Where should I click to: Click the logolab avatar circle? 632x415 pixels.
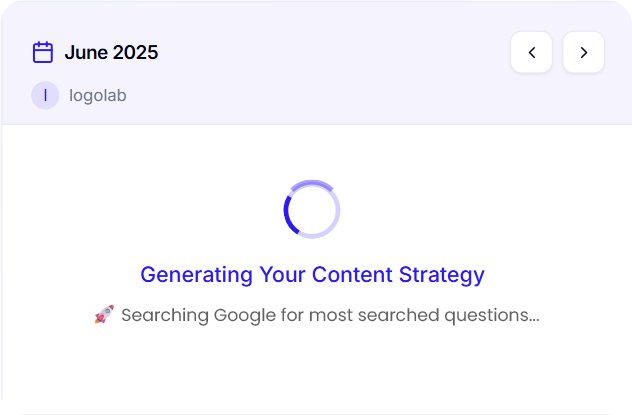(45, 95)
